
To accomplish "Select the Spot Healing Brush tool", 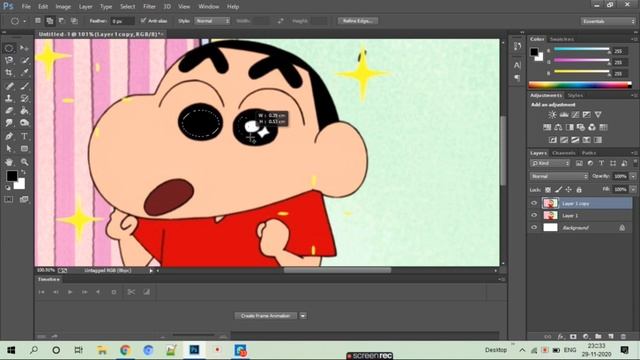I will click(9, 86).
